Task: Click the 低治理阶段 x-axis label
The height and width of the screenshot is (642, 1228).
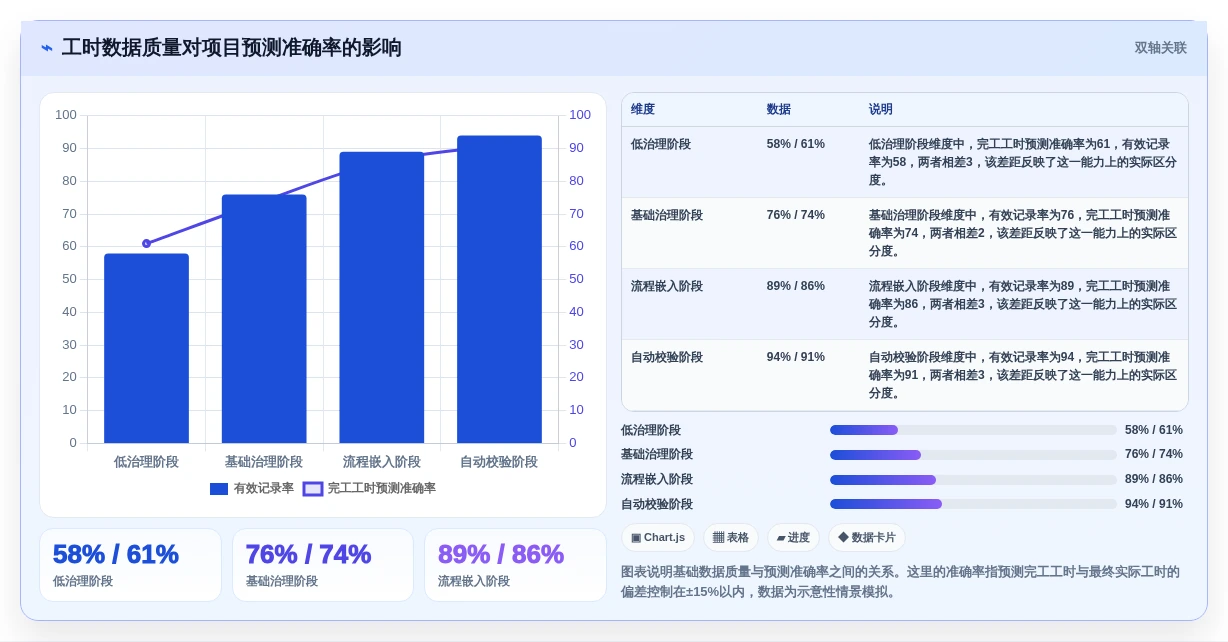Action: [146, 462]
